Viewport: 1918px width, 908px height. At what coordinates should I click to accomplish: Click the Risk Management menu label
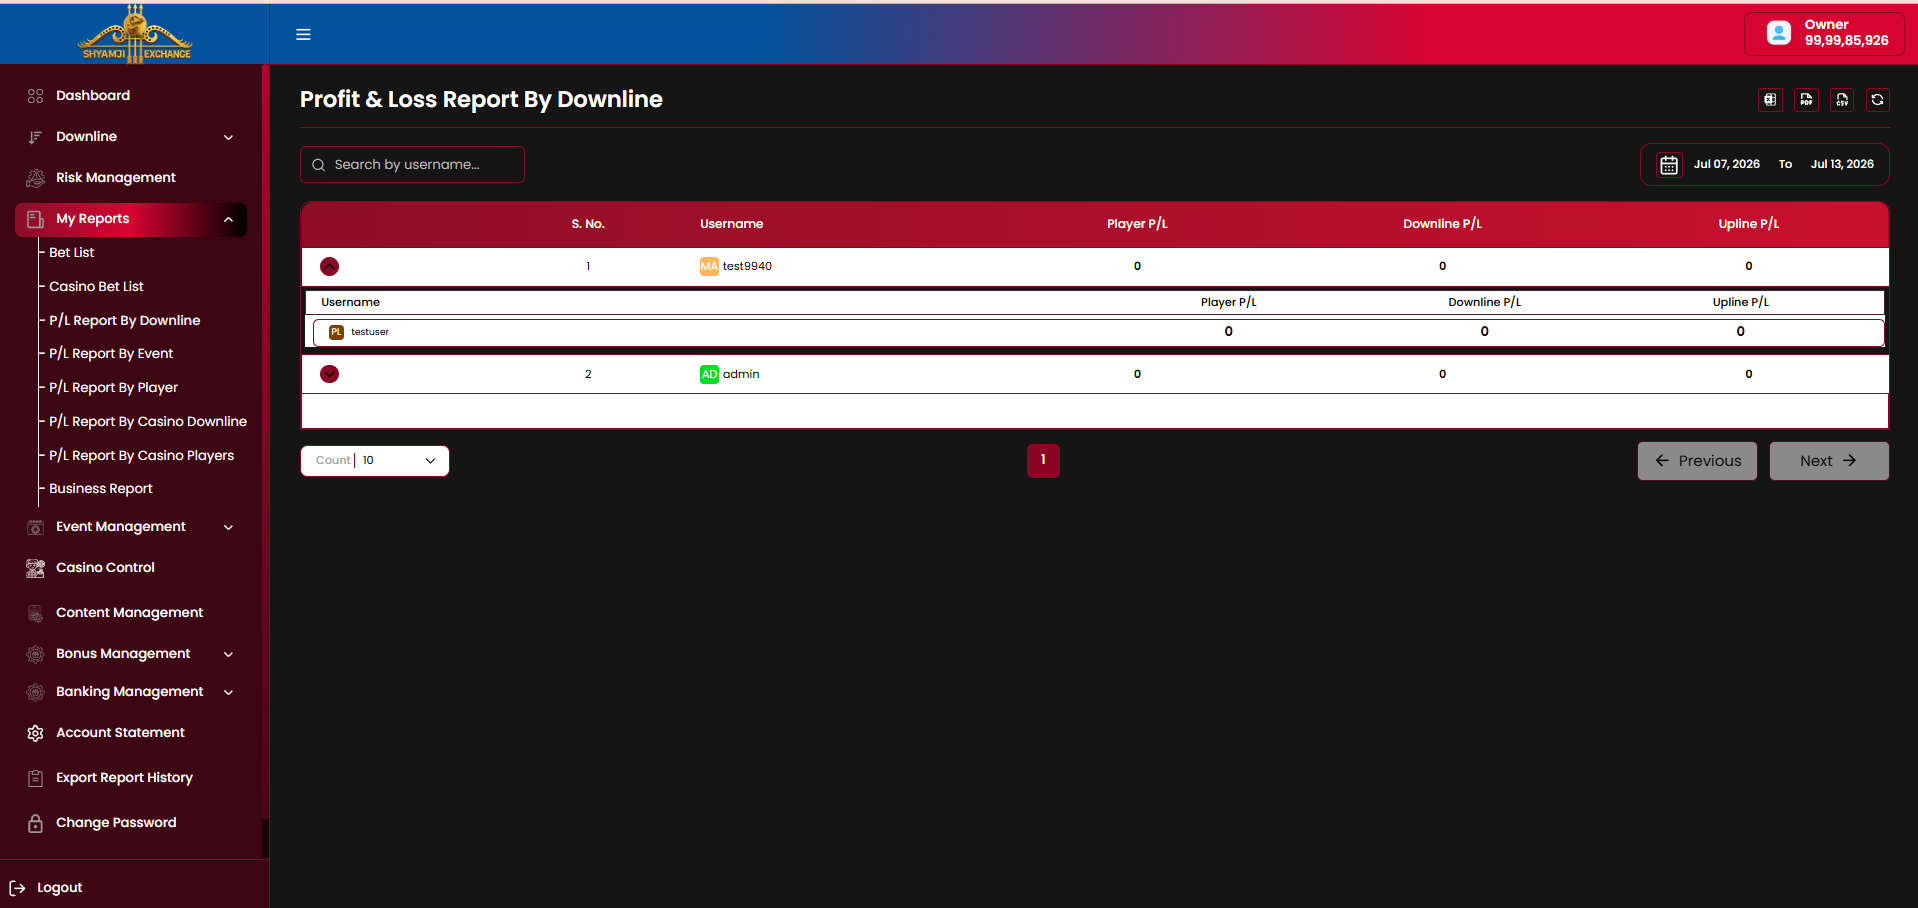point(116,178)
